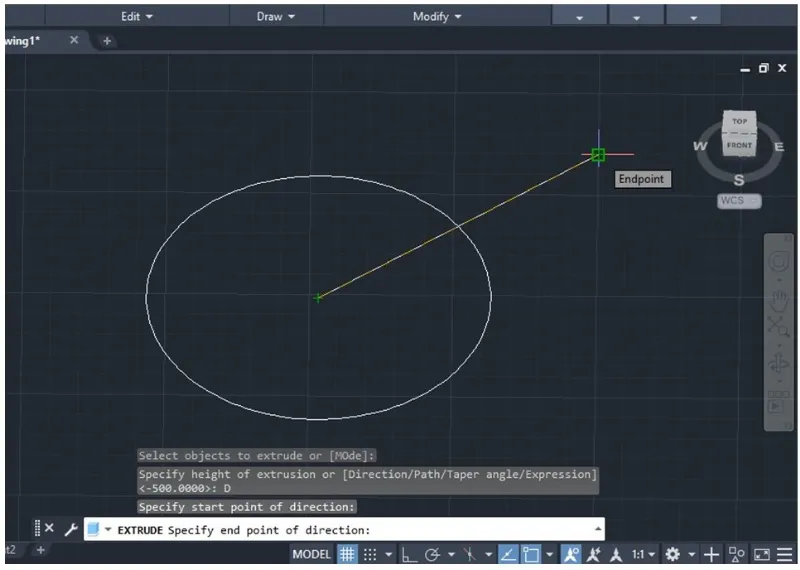Open the Full Navigation Wheel in navigation bar
800x570 pixels.
777,262
